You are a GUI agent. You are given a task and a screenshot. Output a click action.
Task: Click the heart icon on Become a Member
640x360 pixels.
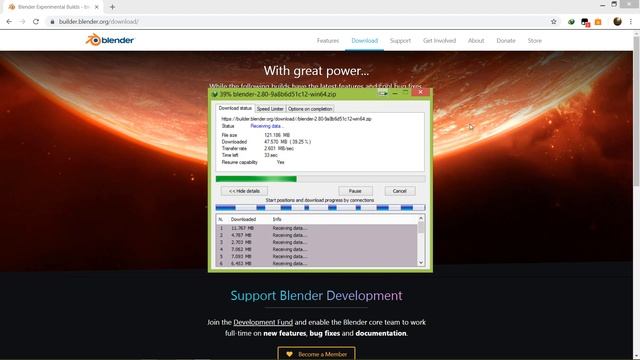289,354
